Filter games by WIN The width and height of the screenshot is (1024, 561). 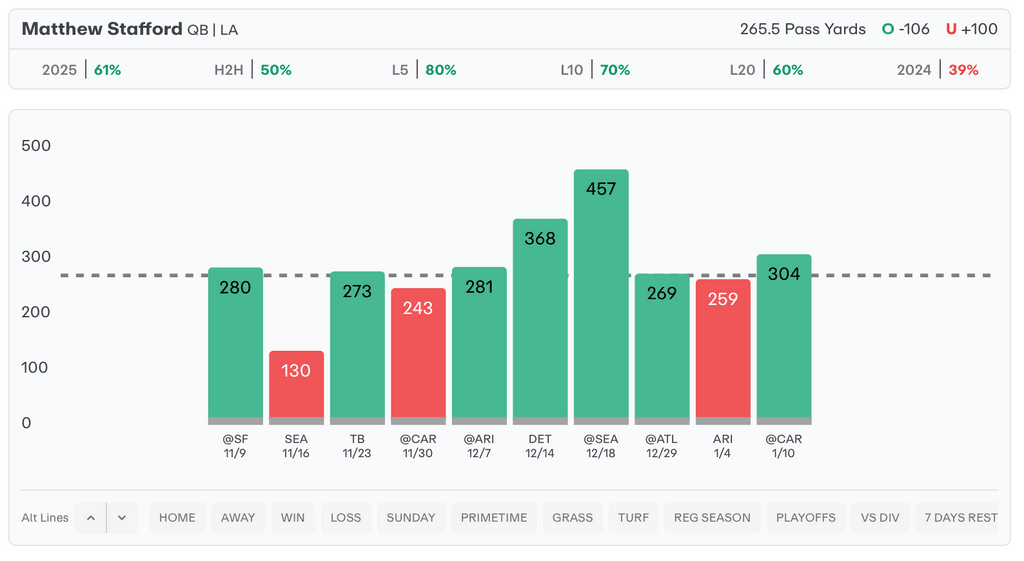coord(293,518)
